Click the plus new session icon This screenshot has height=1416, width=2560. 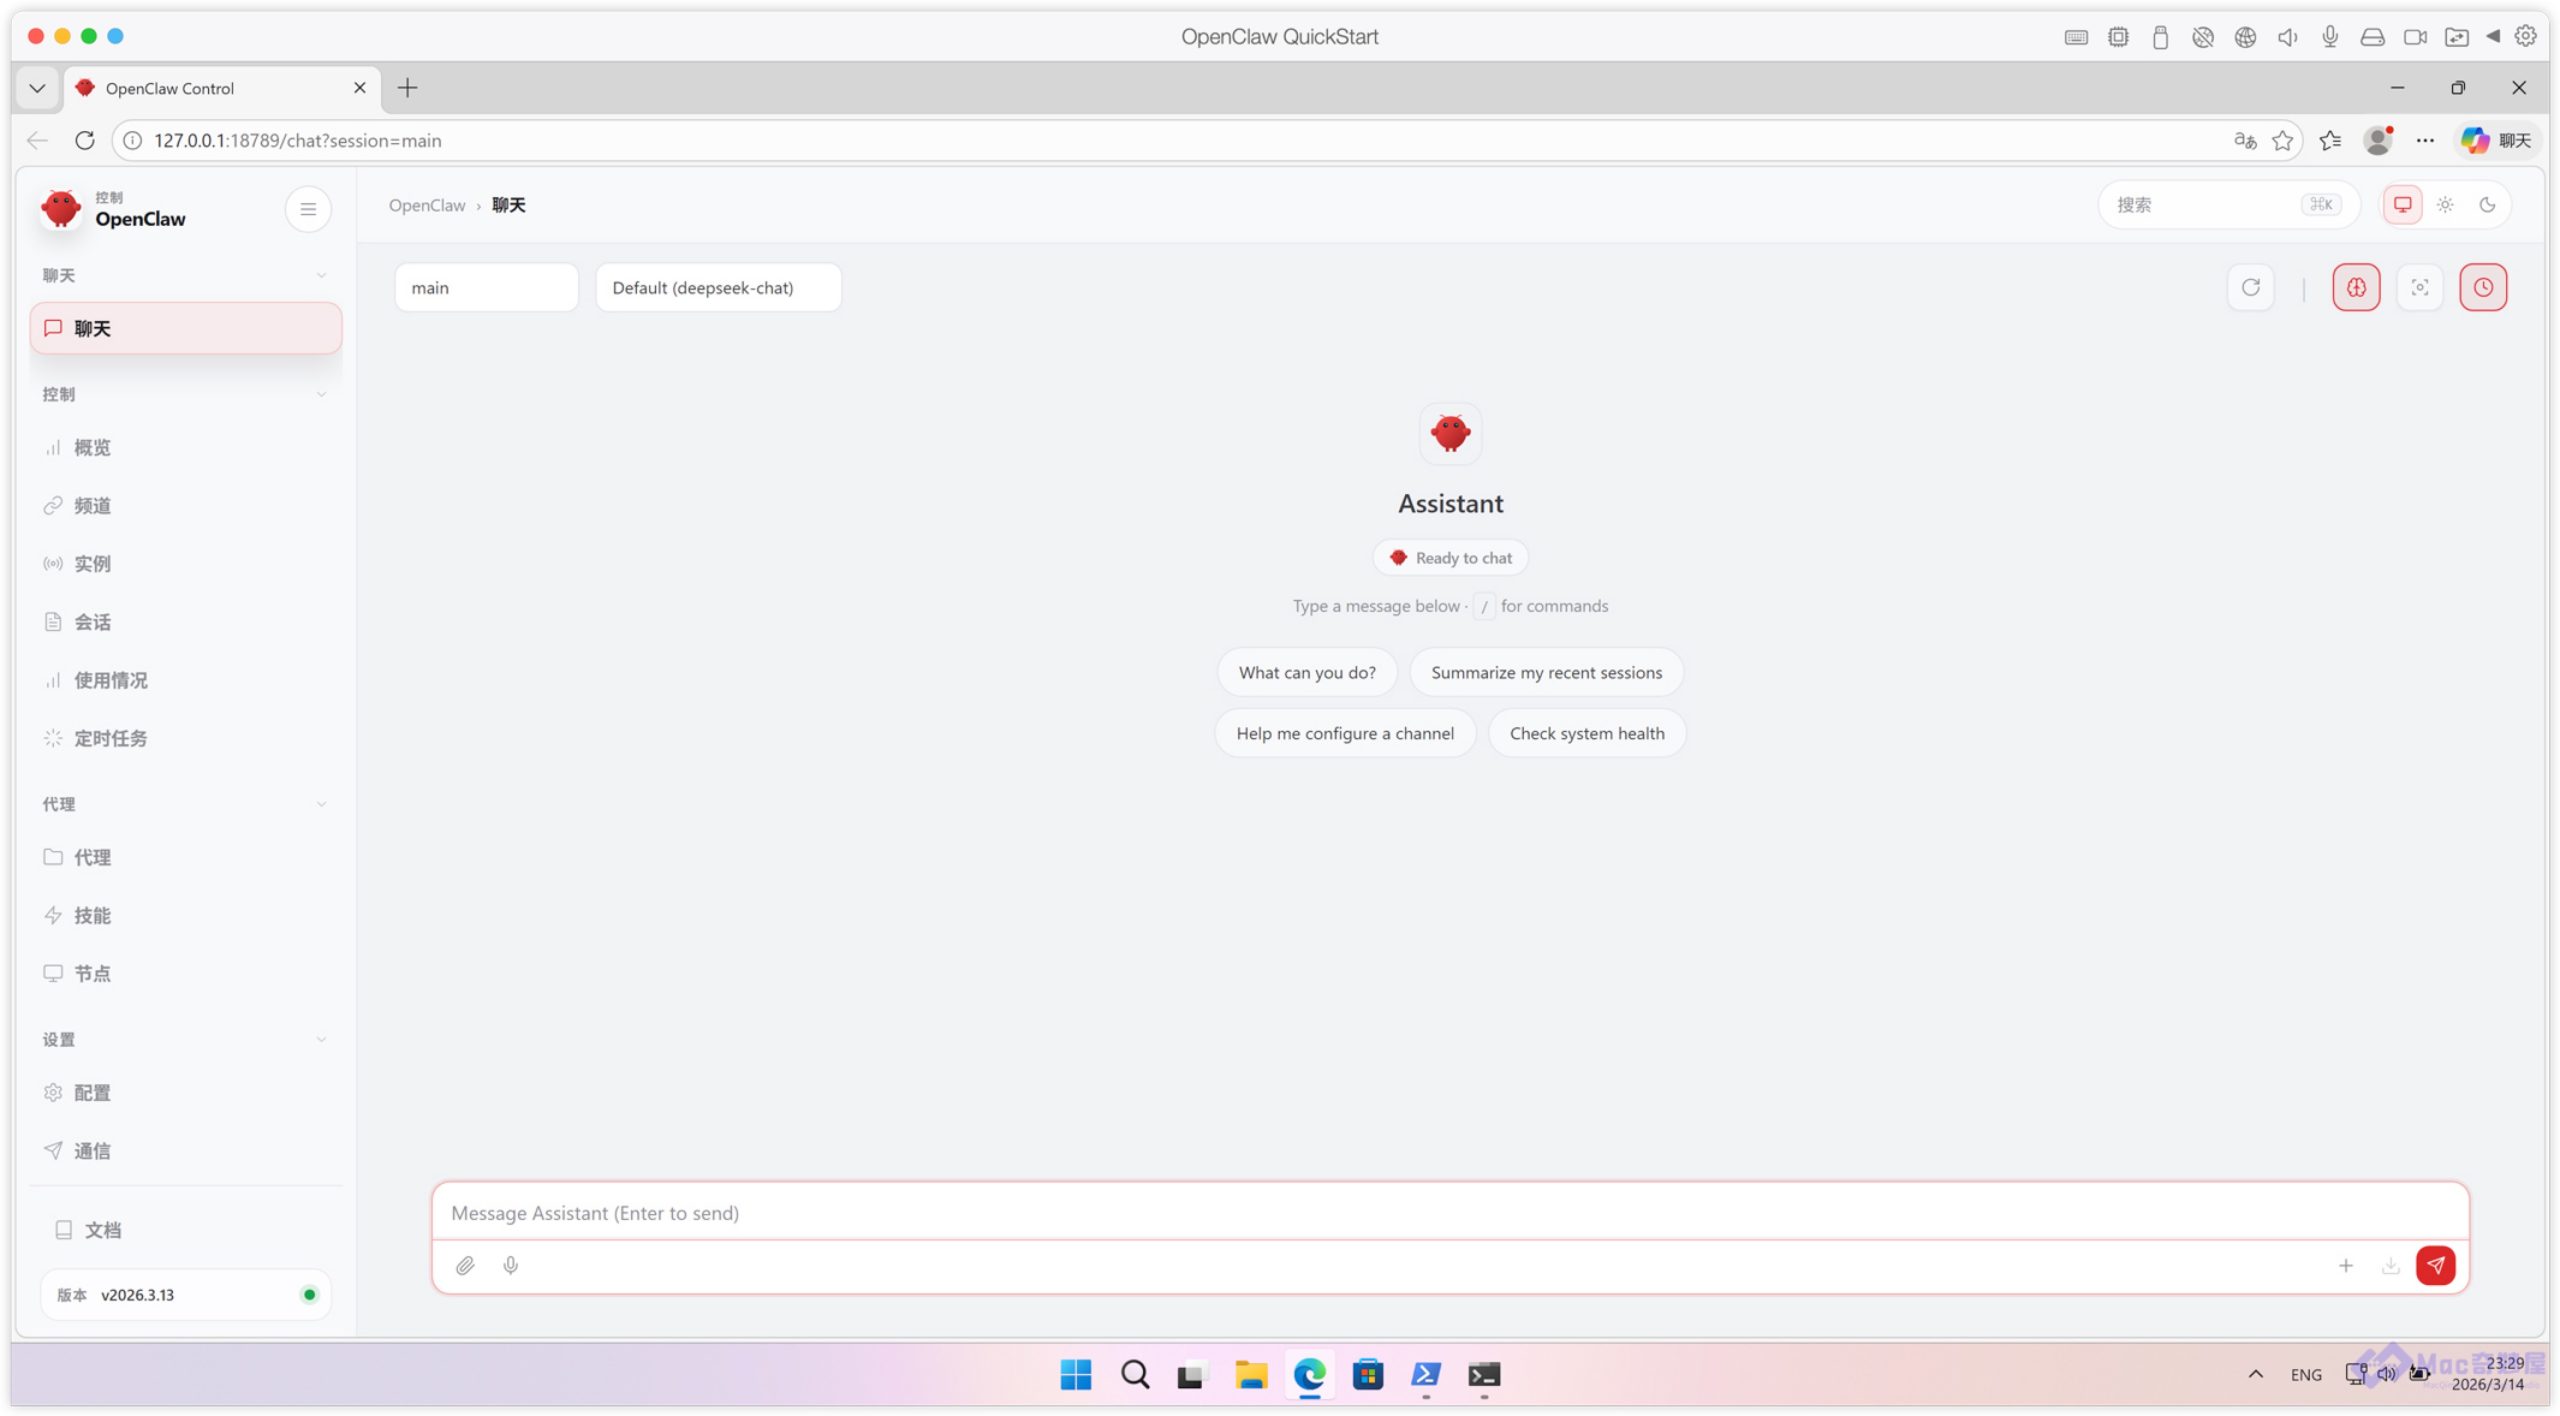tap(2346, 1266)
